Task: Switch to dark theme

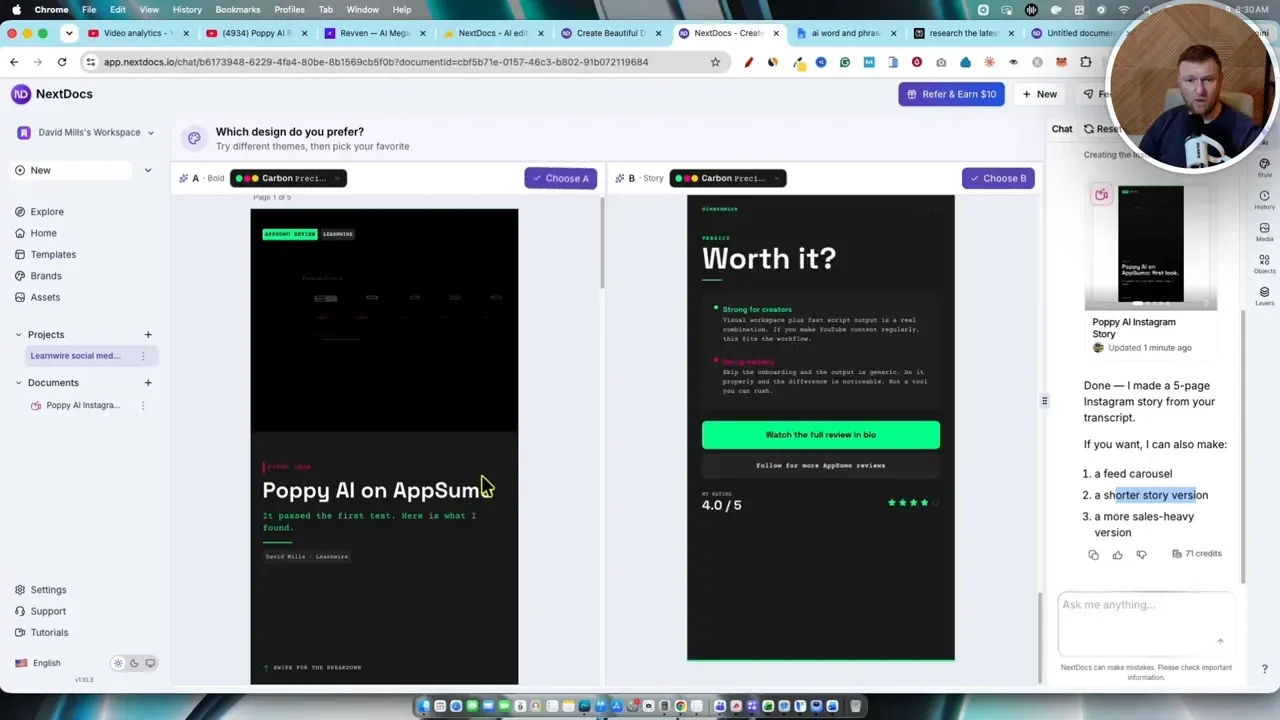Action: [x=134, y=663]
